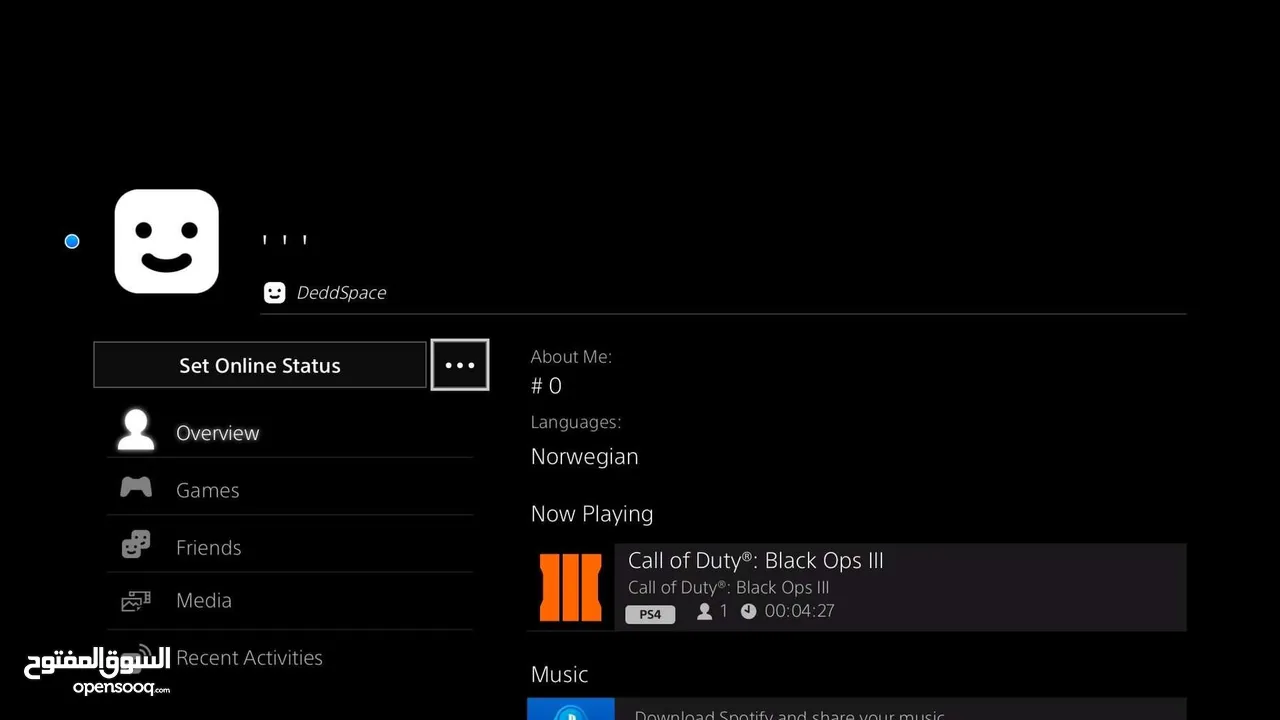The width and height of the screenshot is (1280, 720).
Task: Select the Games controller icon
Action: (x=136, y=488)
